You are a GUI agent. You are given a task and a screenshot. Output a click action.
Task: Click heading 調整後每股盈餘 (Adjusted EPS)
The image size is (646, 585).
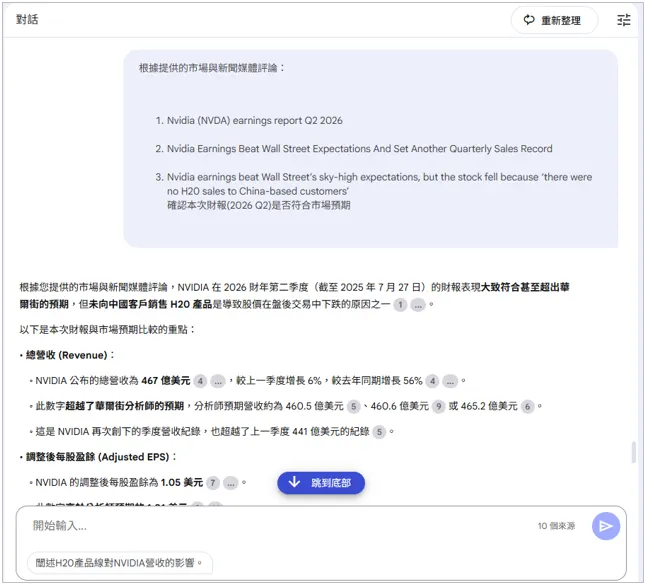coord(98,457)
